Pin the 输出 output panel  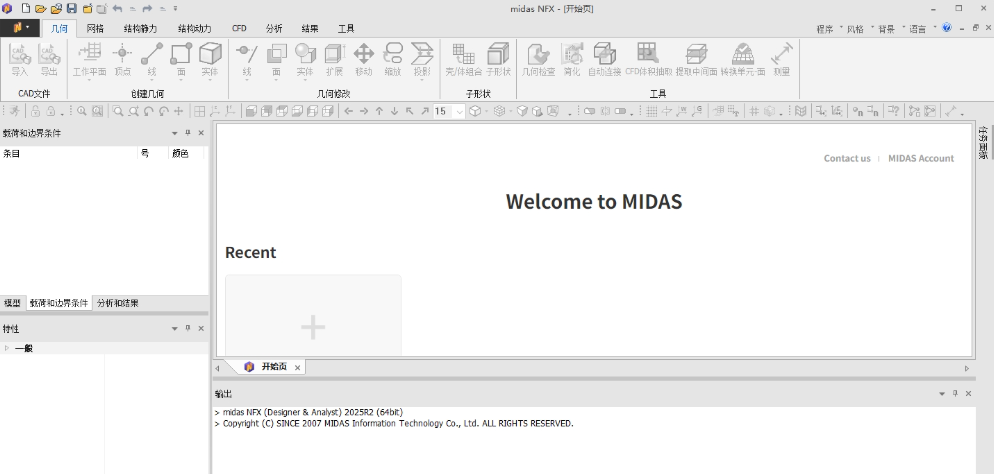(x=955, y=394)
